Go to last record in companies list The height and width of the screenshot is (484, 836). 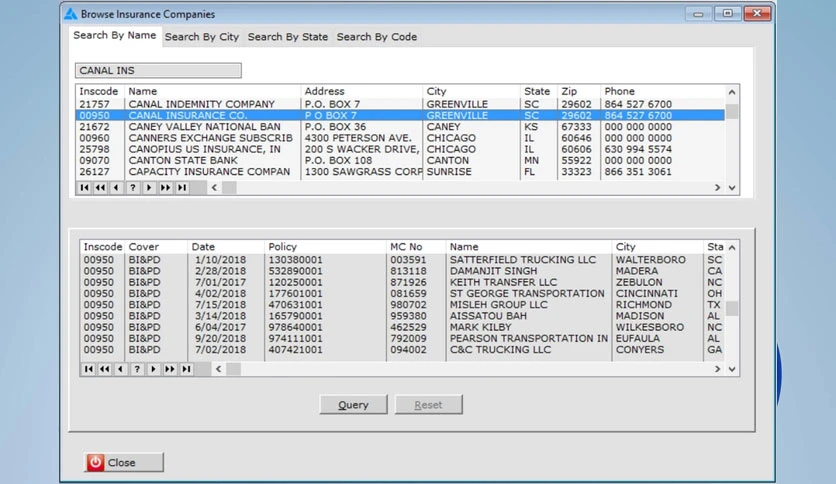(182, 188)
